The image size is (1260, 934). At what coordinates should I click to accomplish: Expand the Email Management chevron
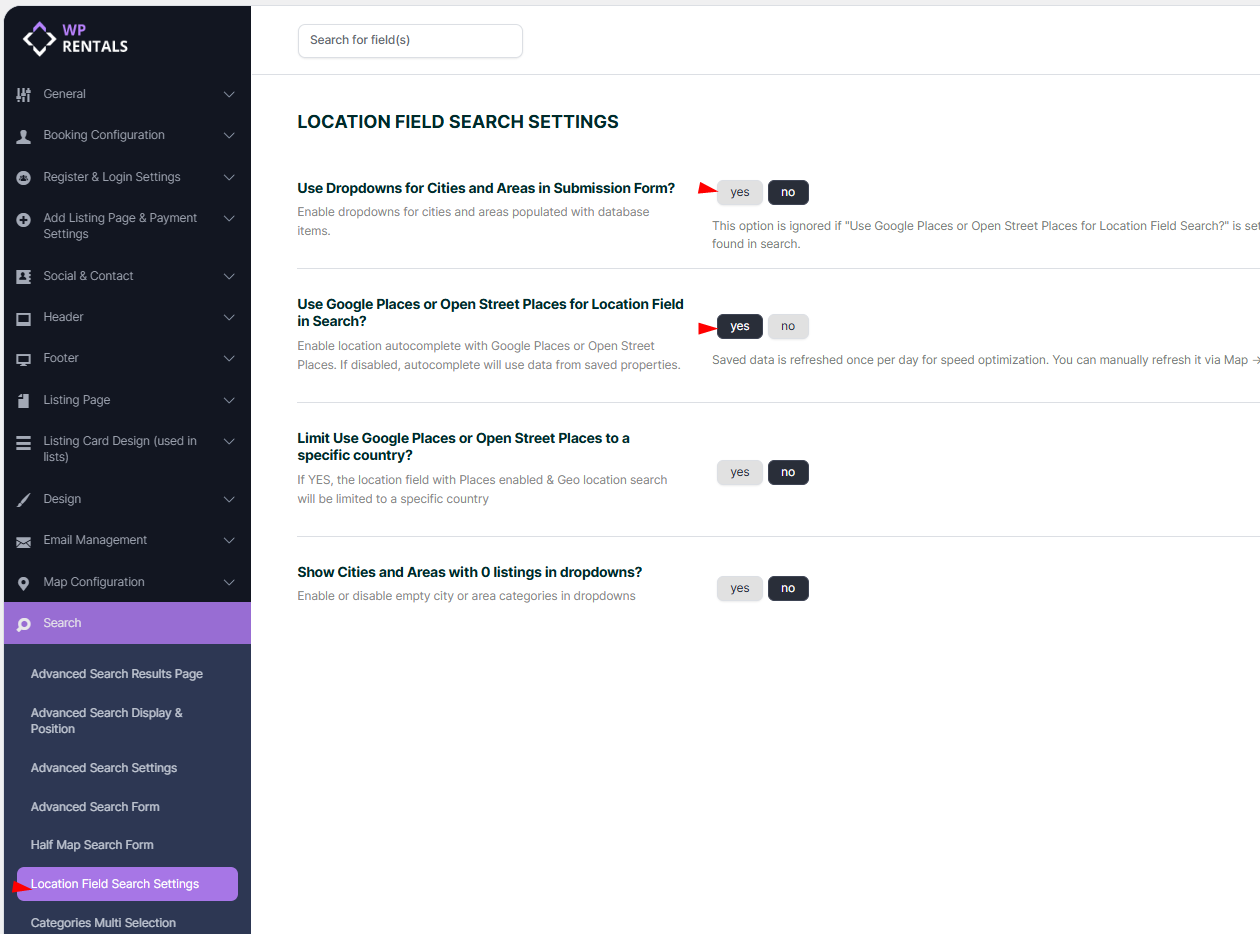click(x=229, y=540)
